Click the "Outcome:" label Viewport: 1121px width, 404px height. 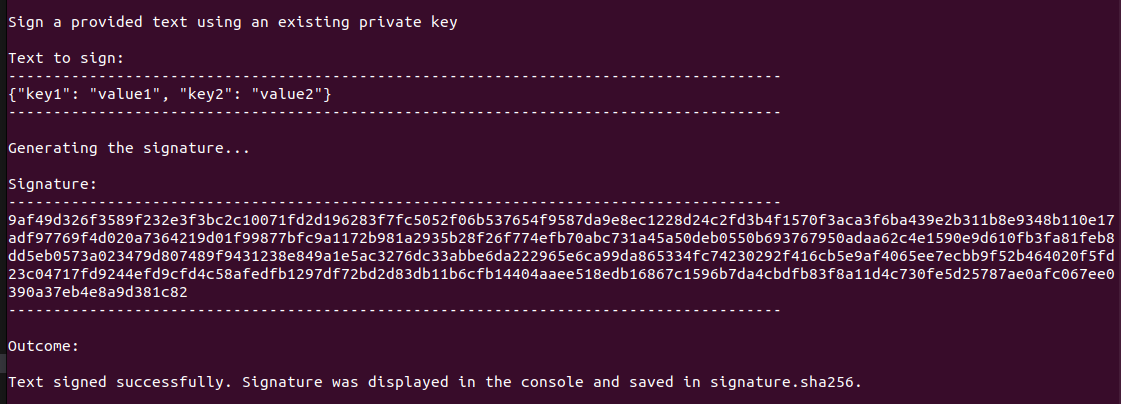(x=43, y=346)
